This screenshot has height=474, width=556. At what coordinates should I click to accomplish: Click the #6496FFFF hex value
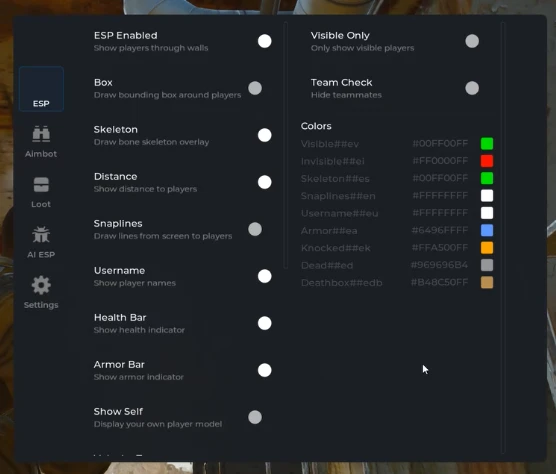tap(440, 230)
